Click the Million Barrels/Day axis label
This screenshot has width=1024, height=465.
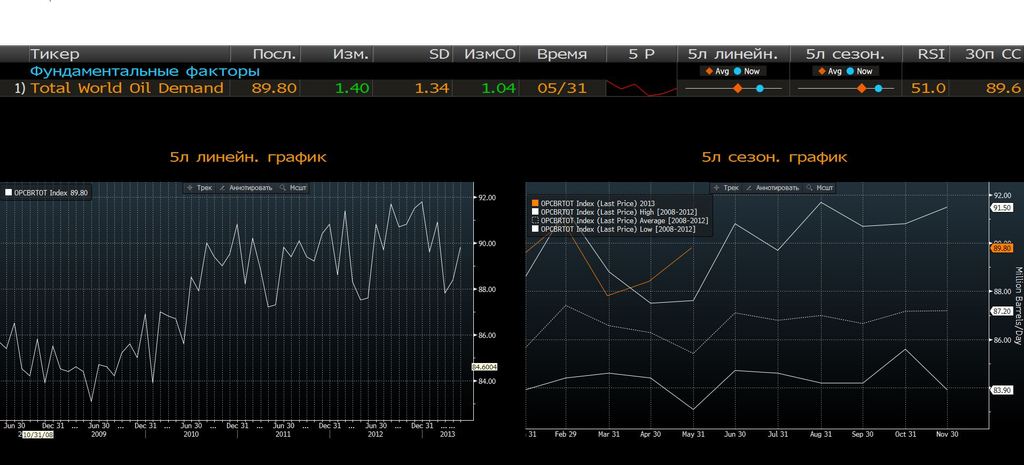(1017, 306)
